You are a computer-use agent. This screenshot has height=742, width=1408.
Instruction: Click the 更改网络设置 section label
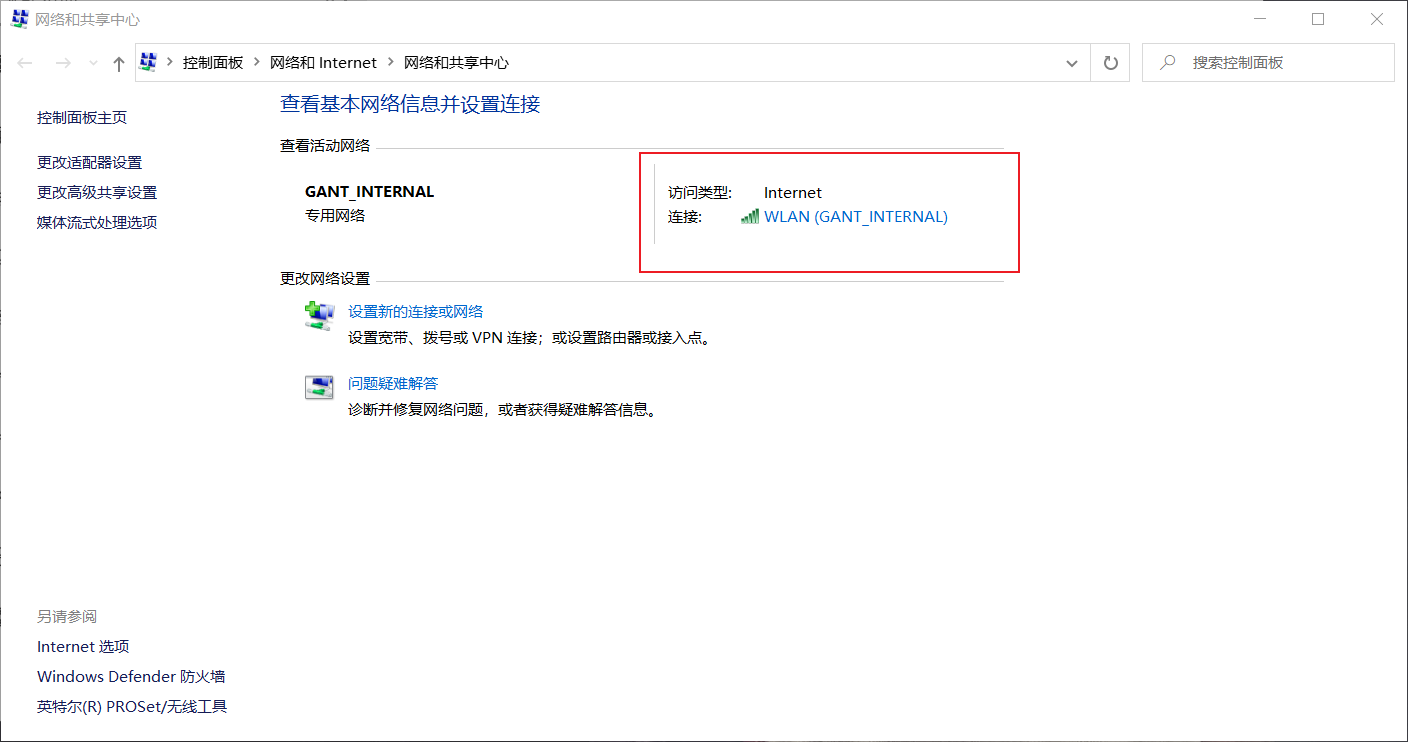[x=325, y=279]
